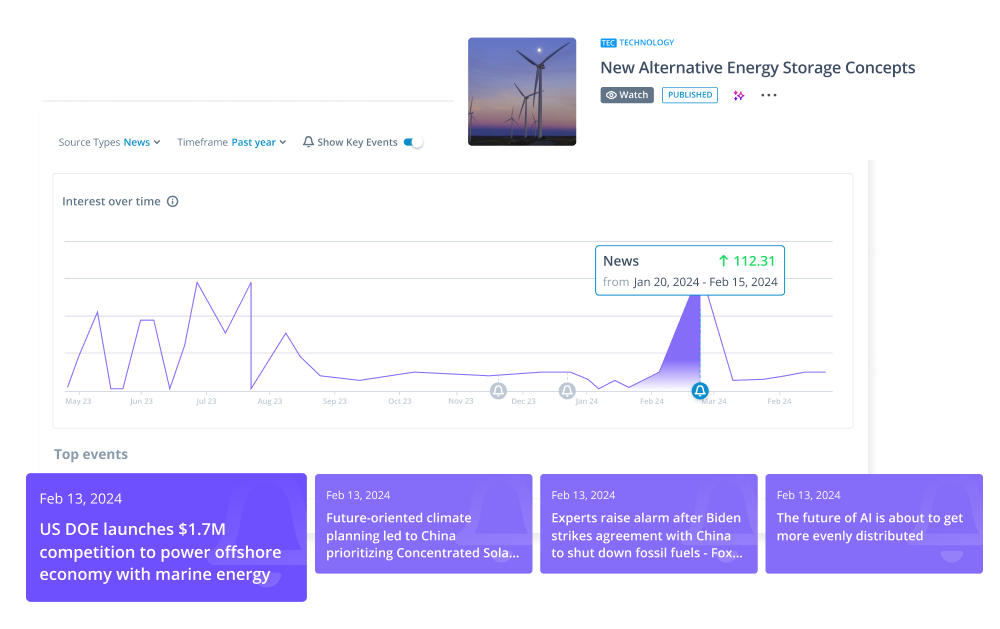Viewport: 1000px width, 629px height.
Task: Enable or disable Show Key Events
Action: click(413, 142)
